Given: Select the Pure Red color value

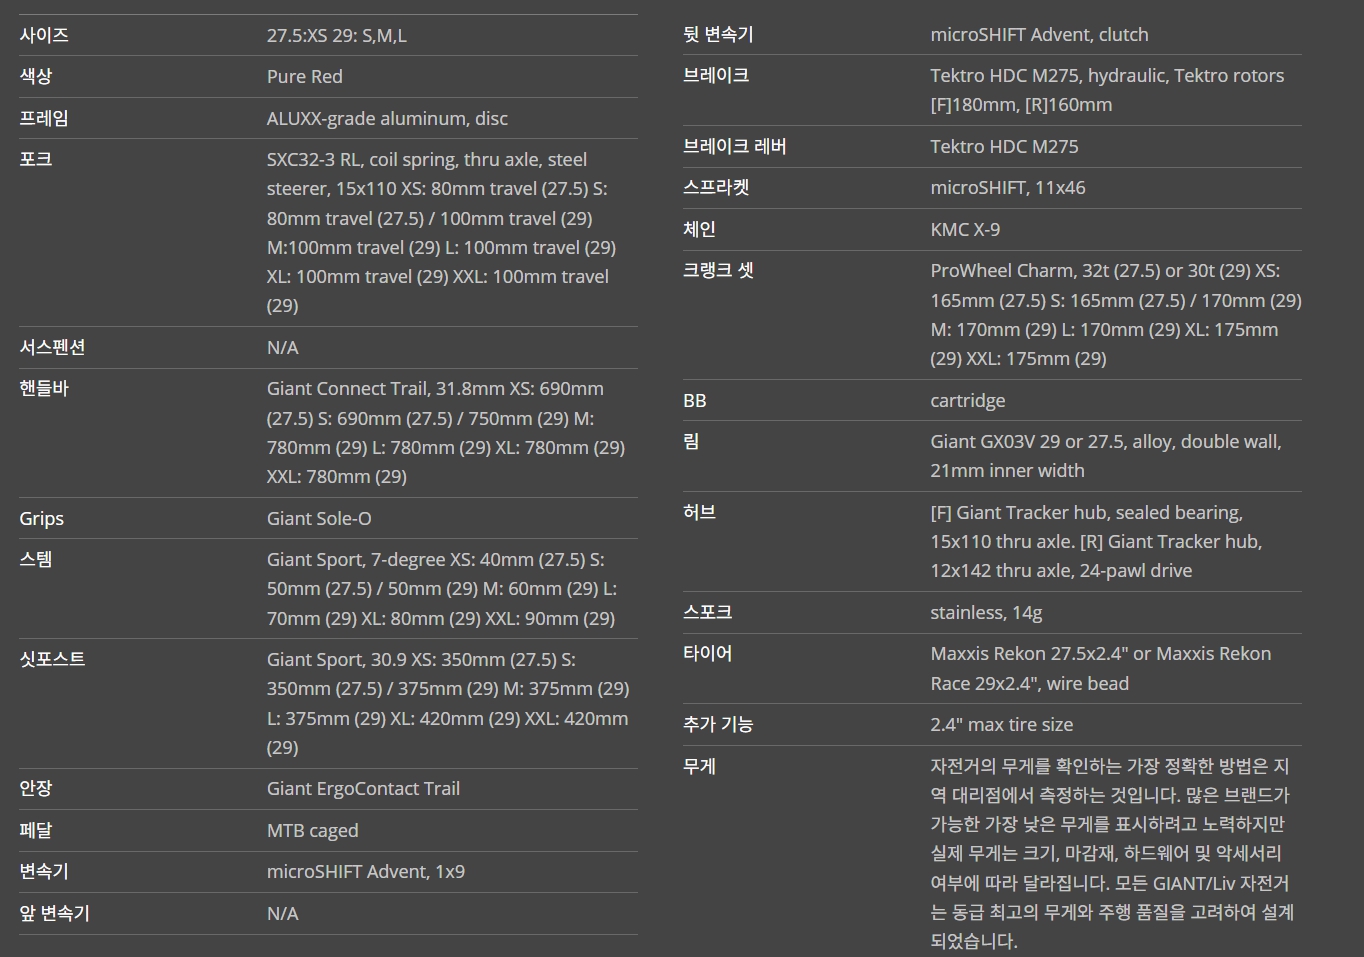Looking at the screenshot, I should (x=304, y=77).
